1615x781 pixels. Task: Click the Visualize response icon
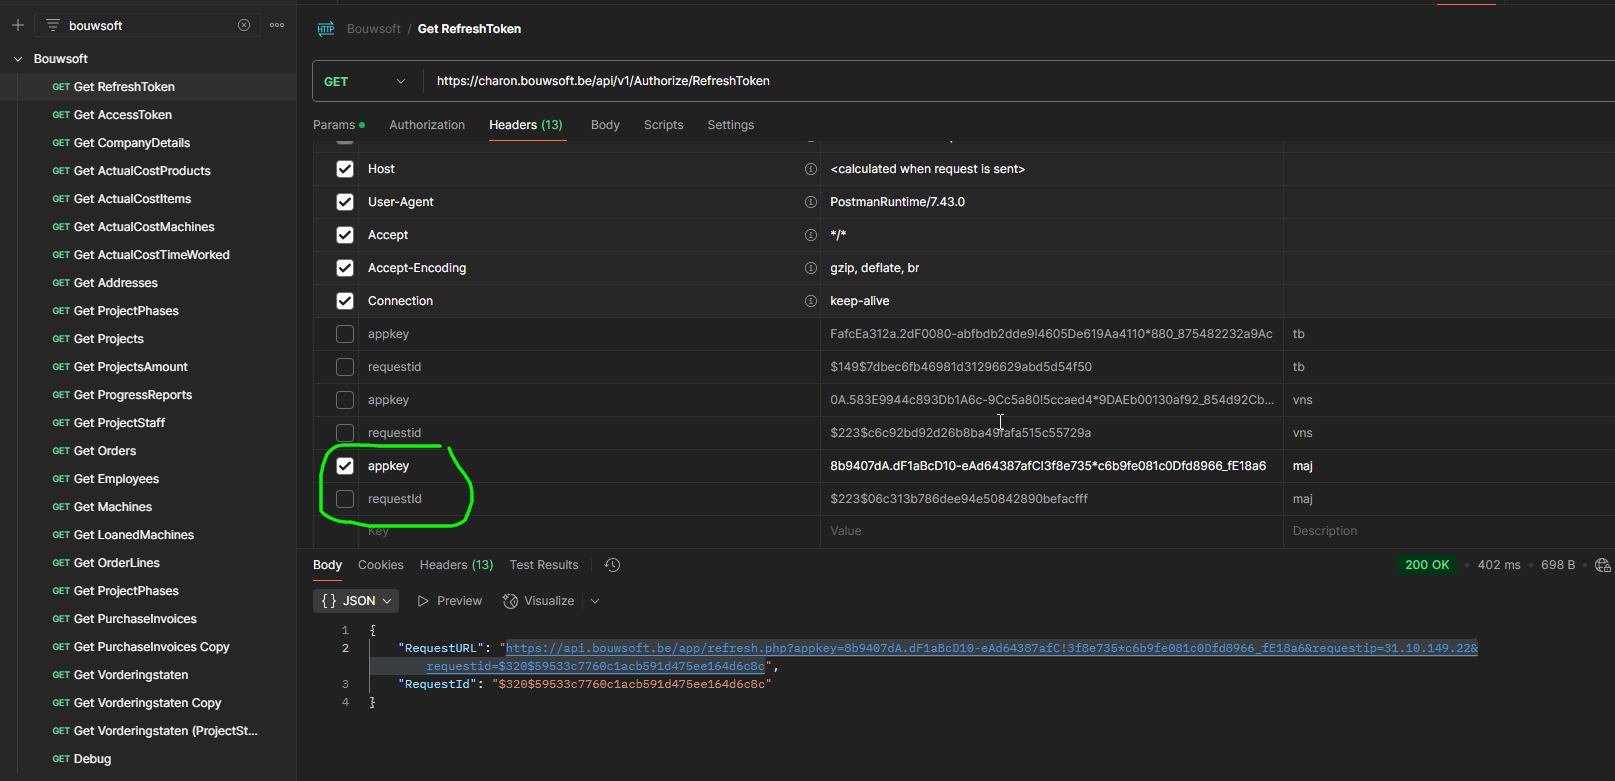pyautogui.click(x=510, y=601)
